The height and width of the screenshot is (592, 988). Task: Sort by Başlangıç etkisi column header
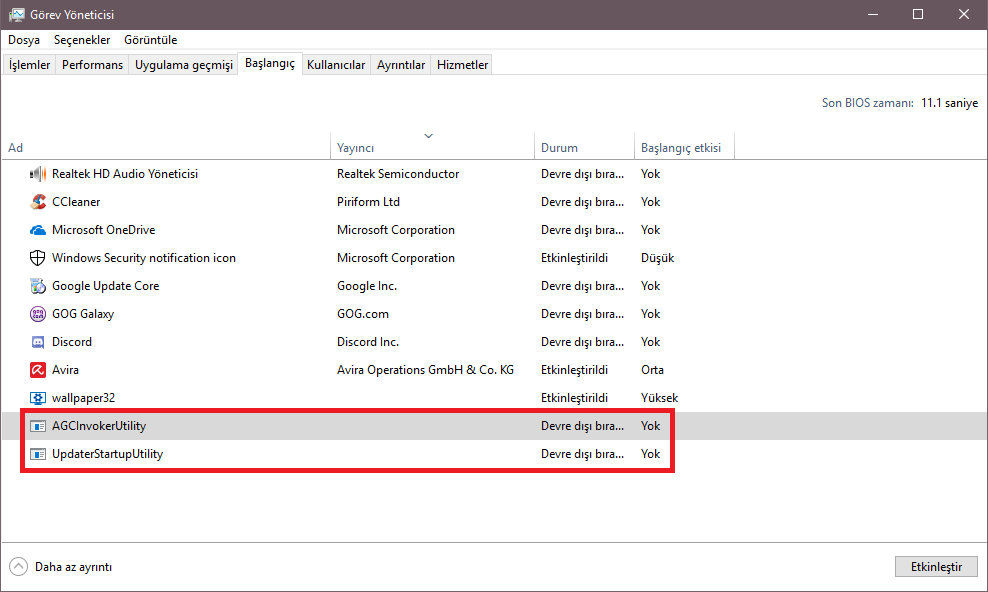(x=684, y=147)
